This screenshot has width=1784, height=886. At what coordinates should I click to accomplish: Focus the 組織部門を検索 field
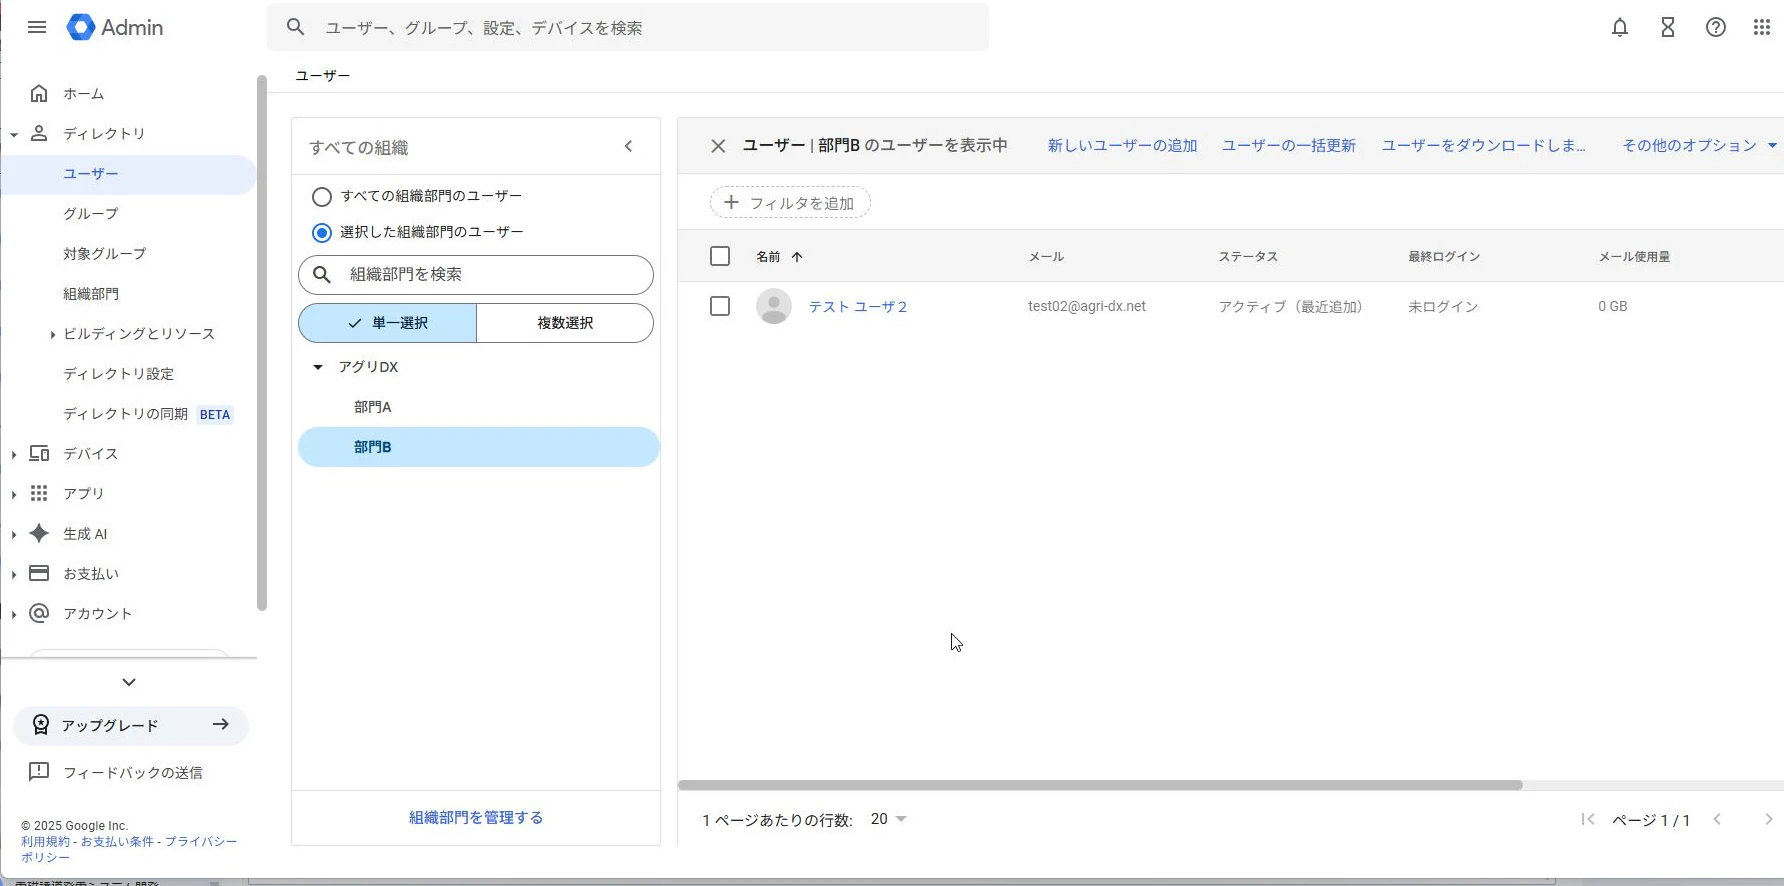pos(476,274)
